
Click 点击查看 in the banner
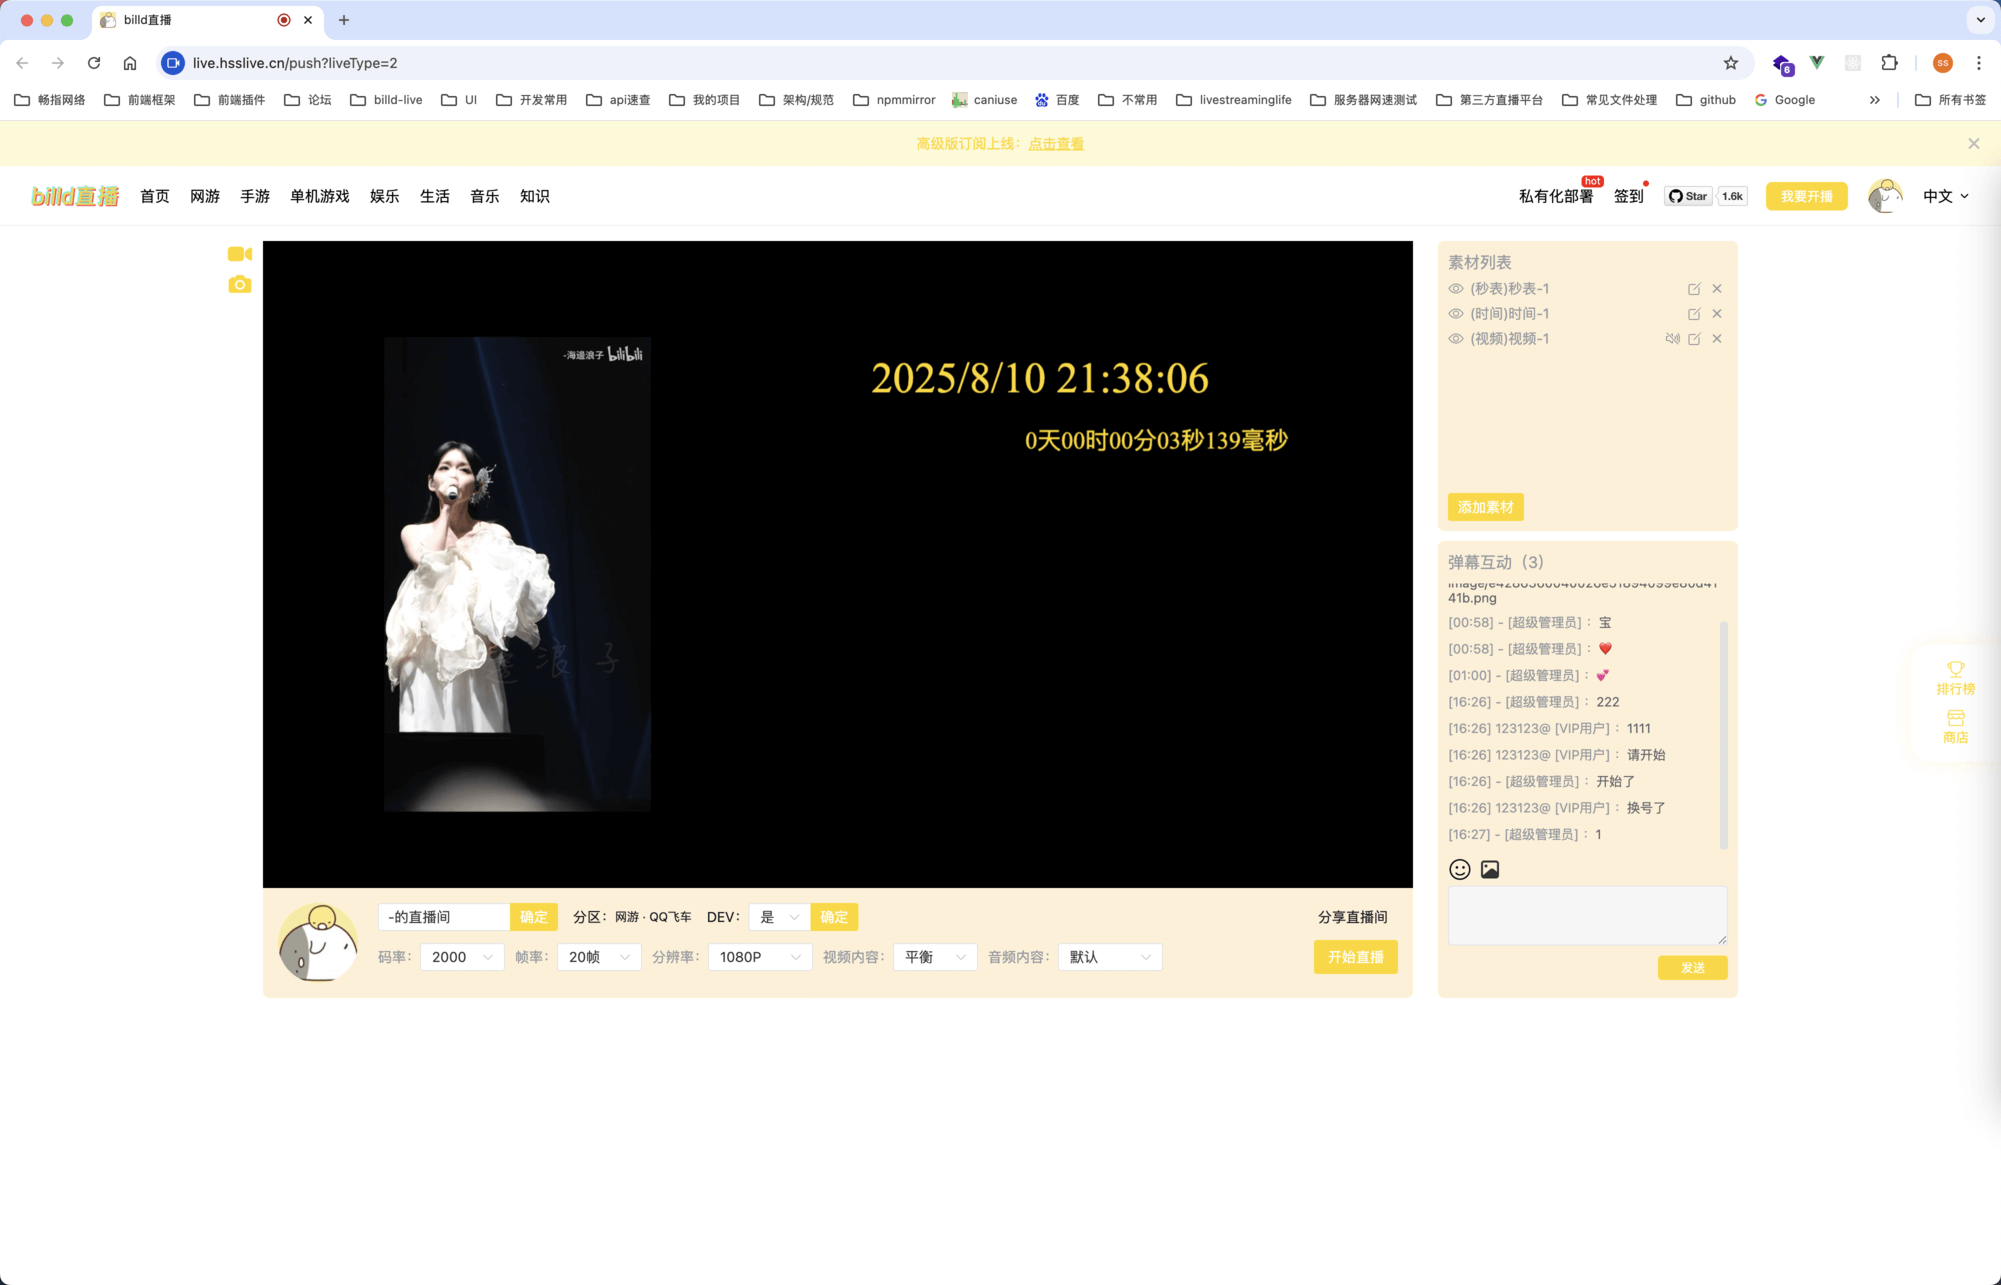[1056, 144]
